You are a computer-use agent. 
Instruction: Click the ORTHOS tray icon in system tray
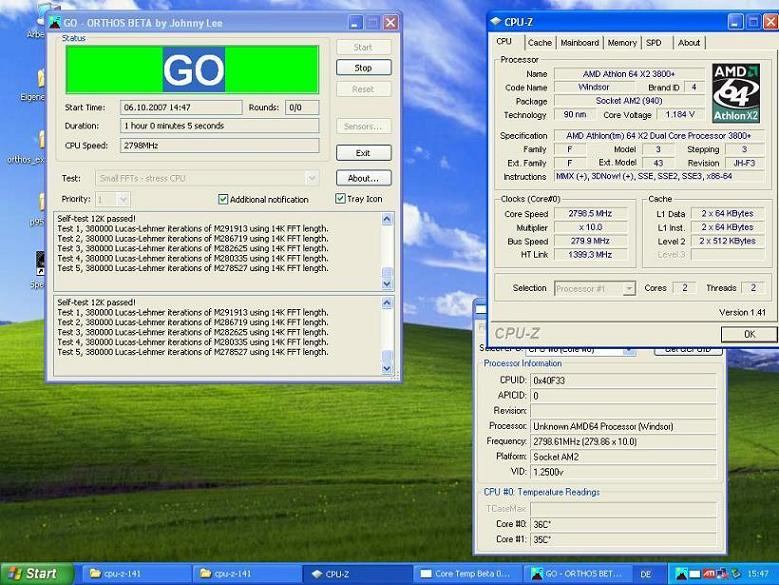click(681, 574)
